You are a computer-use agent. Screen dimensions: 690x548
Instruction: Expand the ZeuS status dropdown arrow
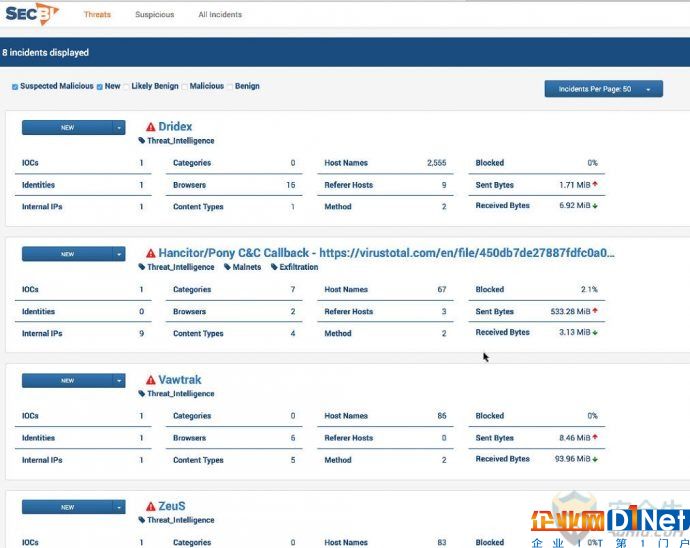(x=119, y=507)
